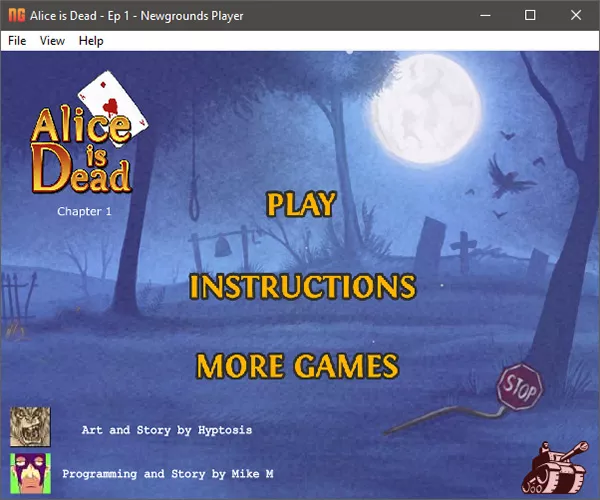
Task: Start the game with PLAY
Action: point(301,204)
